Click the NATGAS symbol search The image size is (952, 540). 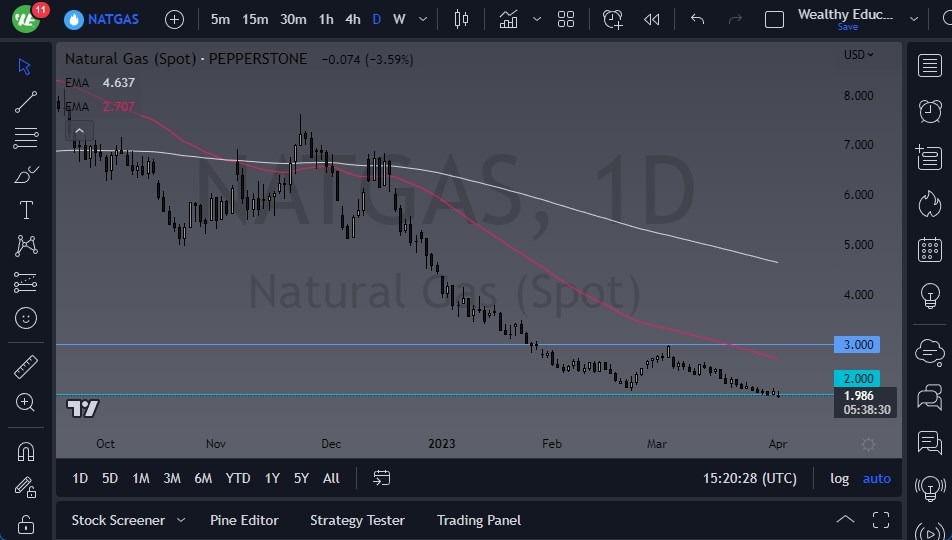(x=102, y=19)
